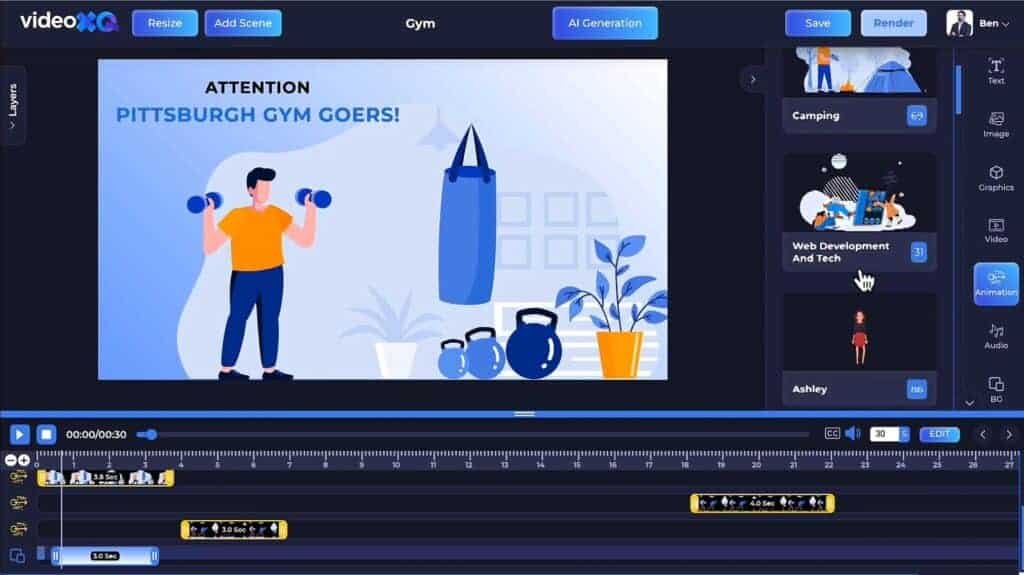The height and width of the screenshot is (575, 1024).
Task: Play the timeline preview
Action: click(19, 434)
